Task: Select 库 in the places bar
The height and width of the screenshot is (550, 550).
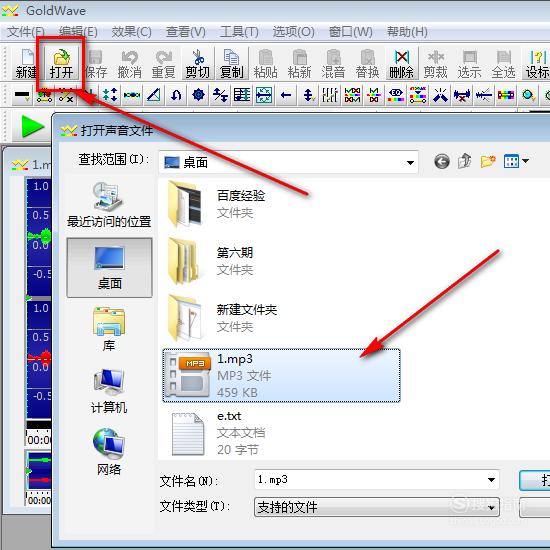Action: pos(109,329)
